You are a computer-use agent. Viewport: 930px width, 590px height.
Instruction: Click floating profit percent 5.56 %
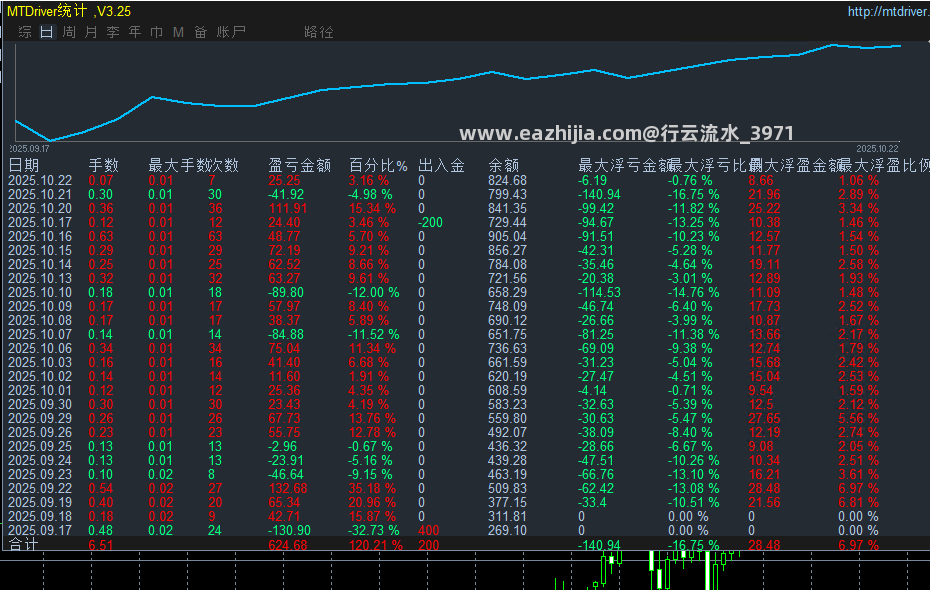(x=859, y=419)
